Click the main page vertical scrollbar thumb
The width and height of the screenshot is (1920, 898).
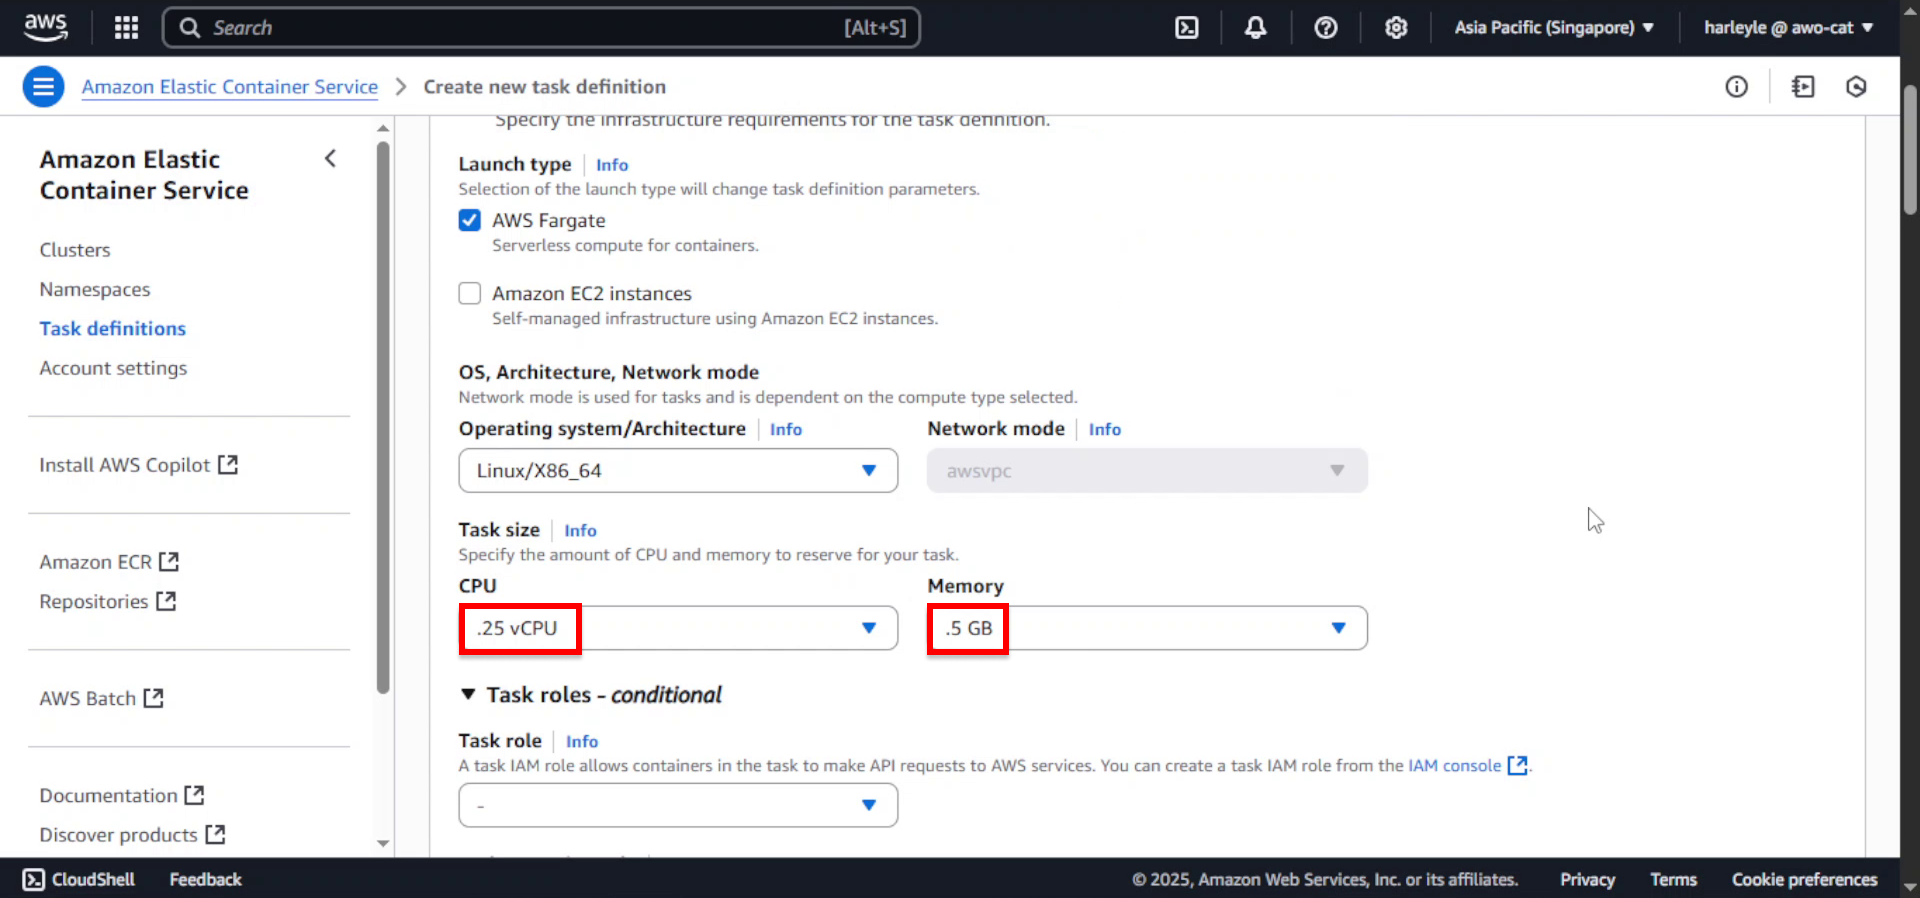1910,150
